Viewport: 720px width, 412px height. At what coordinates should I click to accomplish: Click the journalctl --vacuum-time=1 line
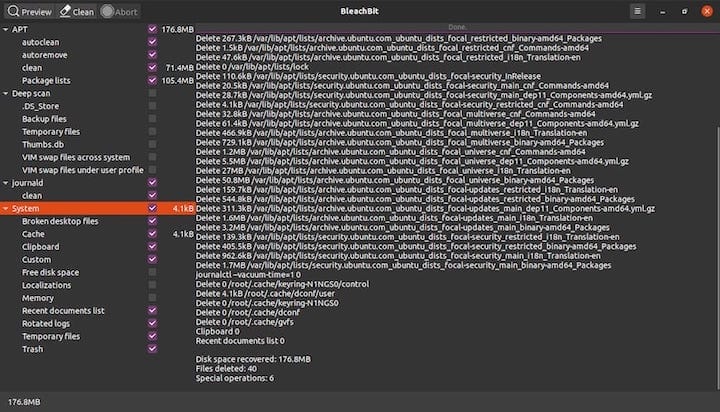[x=248, y=275]
